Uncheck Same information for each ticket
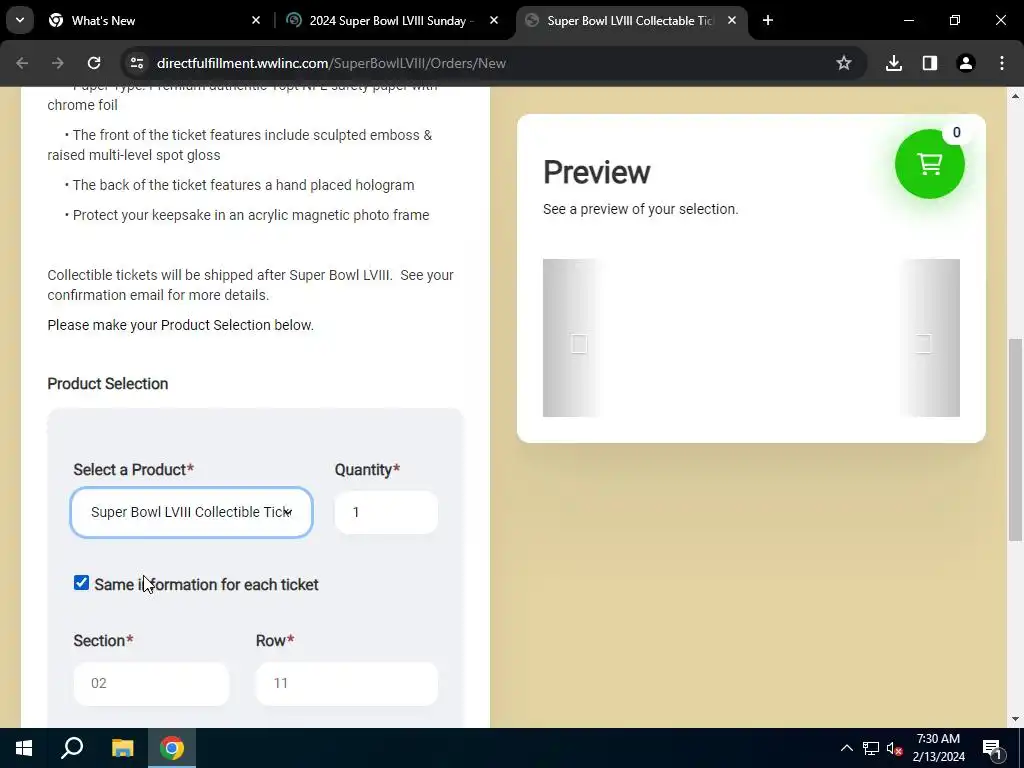The image size is (1024, 768). click(81, 583)
